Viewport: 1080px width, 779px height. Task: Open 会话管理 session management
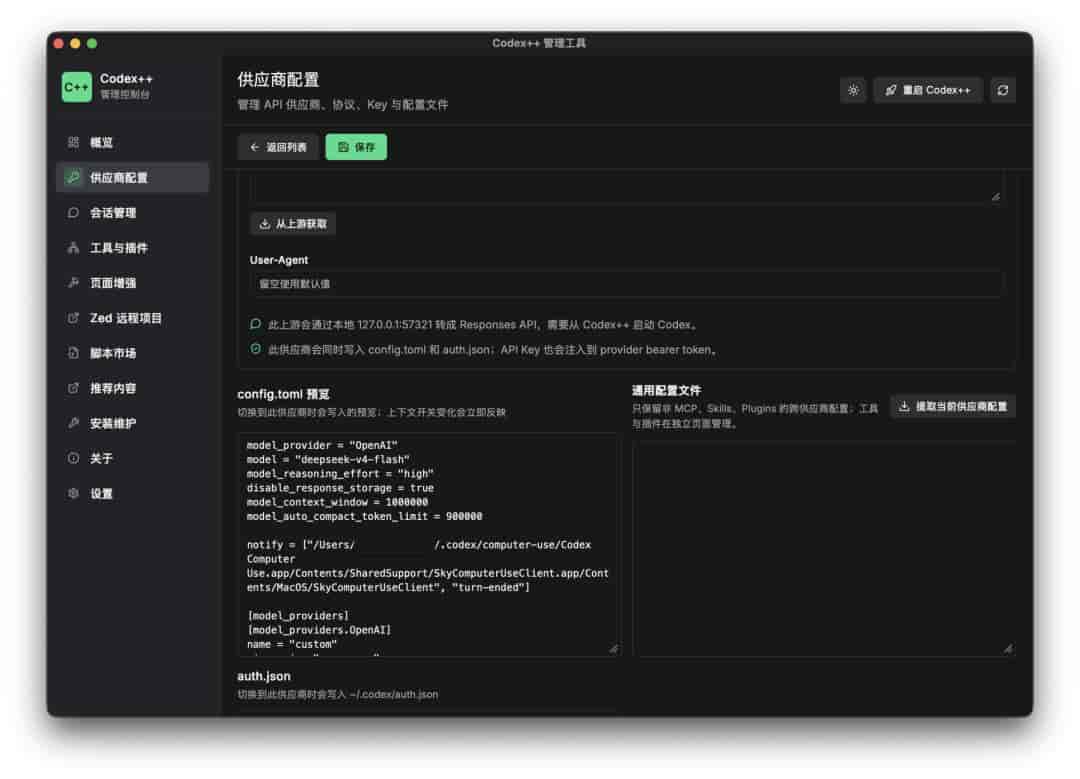point(132,213)
